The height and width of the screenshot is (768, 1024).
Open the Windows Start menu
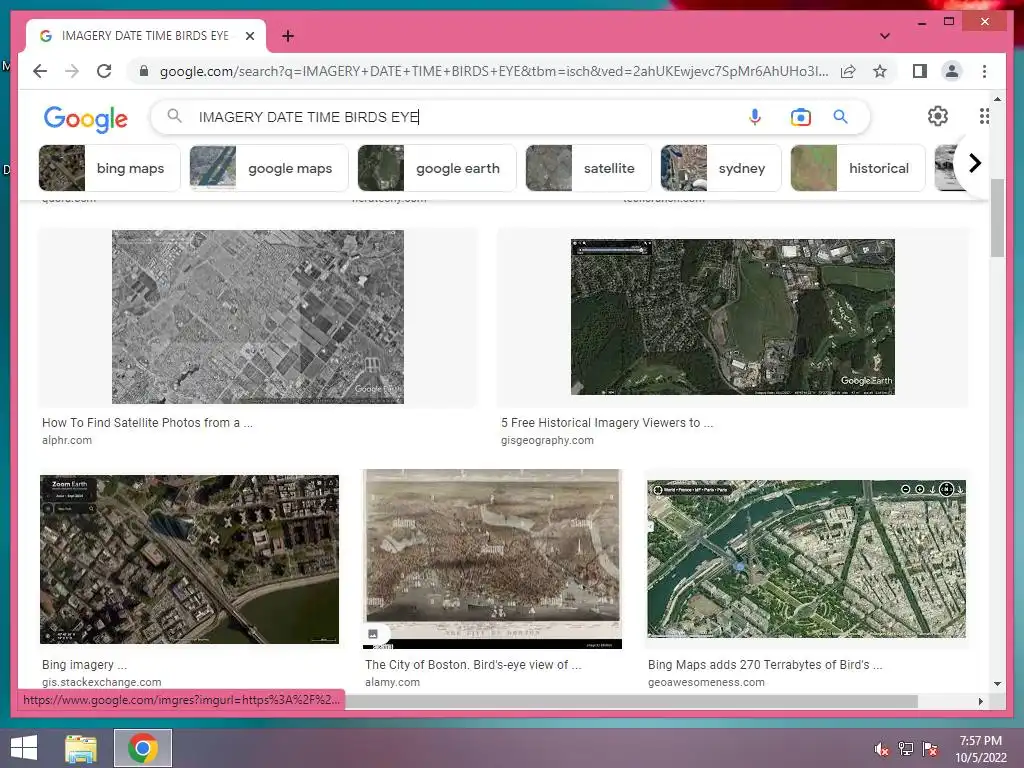(x=24, y=748)
